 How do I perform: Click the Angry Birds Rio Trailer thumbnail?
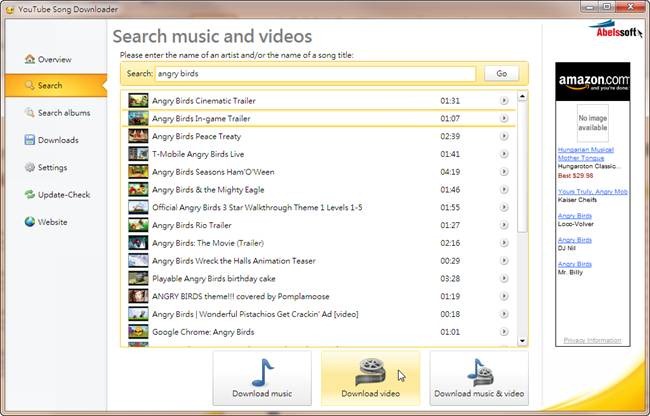138,225
